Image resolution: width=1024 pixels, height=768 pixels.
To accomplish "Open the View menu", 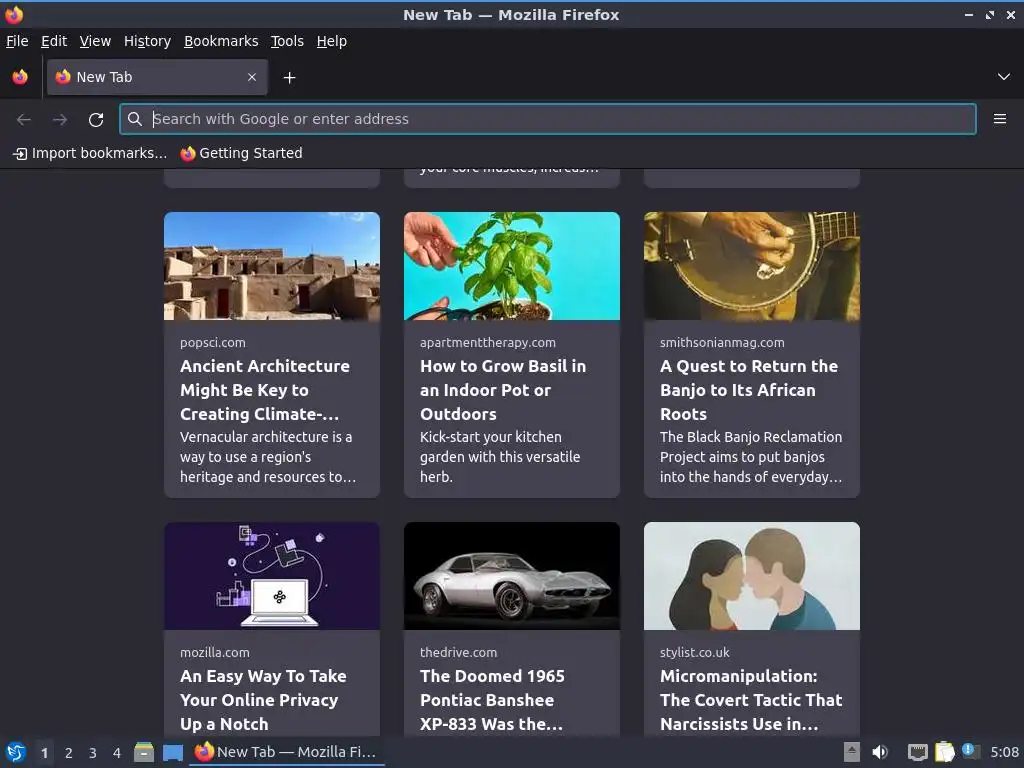I will coord(95,41).
